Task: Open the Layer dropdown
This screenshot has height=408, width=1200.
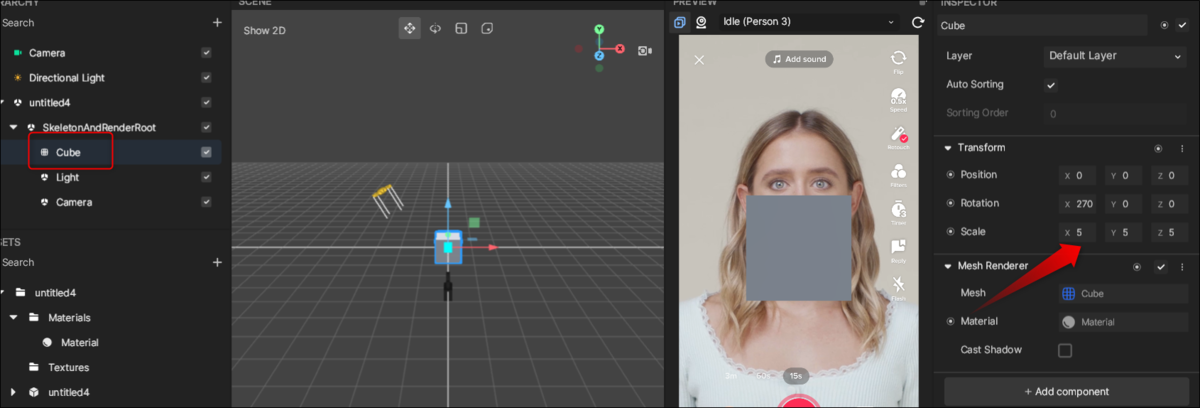Action: [1115, 56]
